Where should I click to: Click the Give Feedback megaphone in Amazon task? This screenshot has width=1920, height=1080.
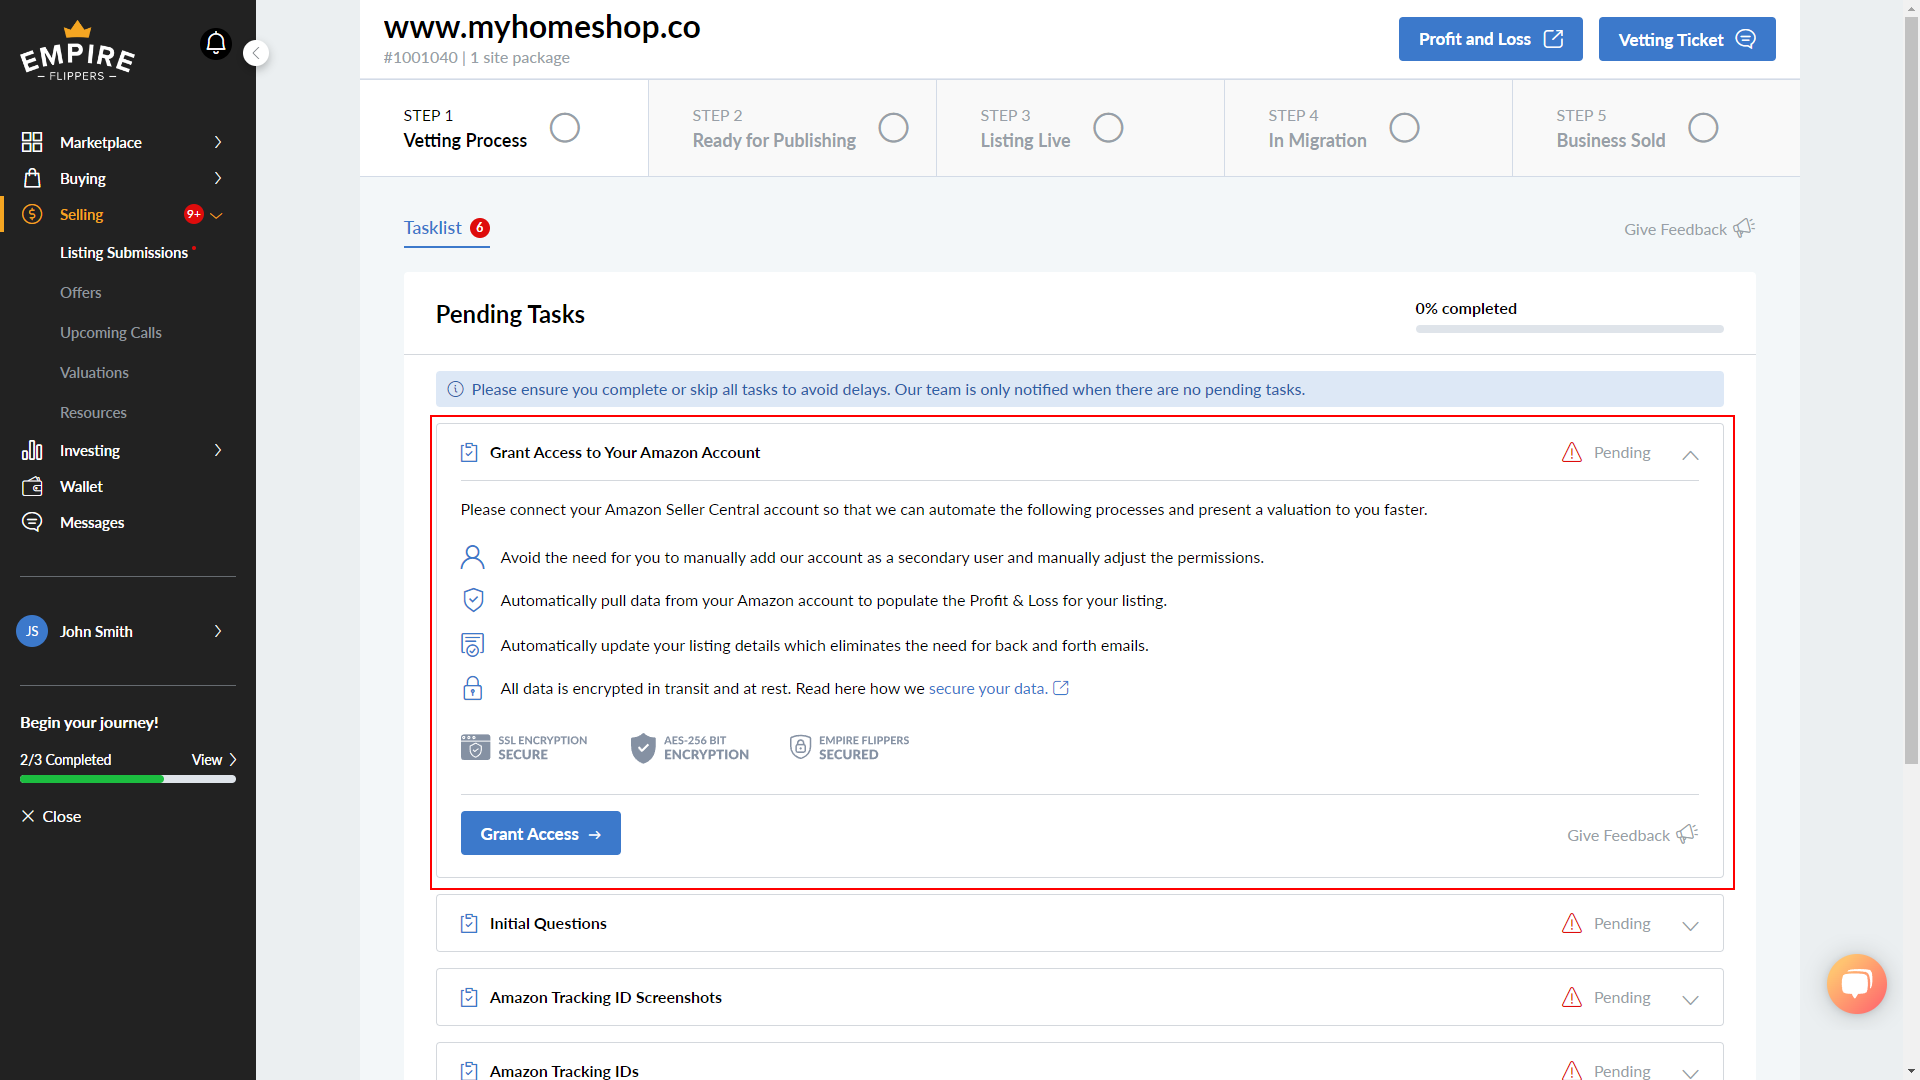(x=1687, y=834)
